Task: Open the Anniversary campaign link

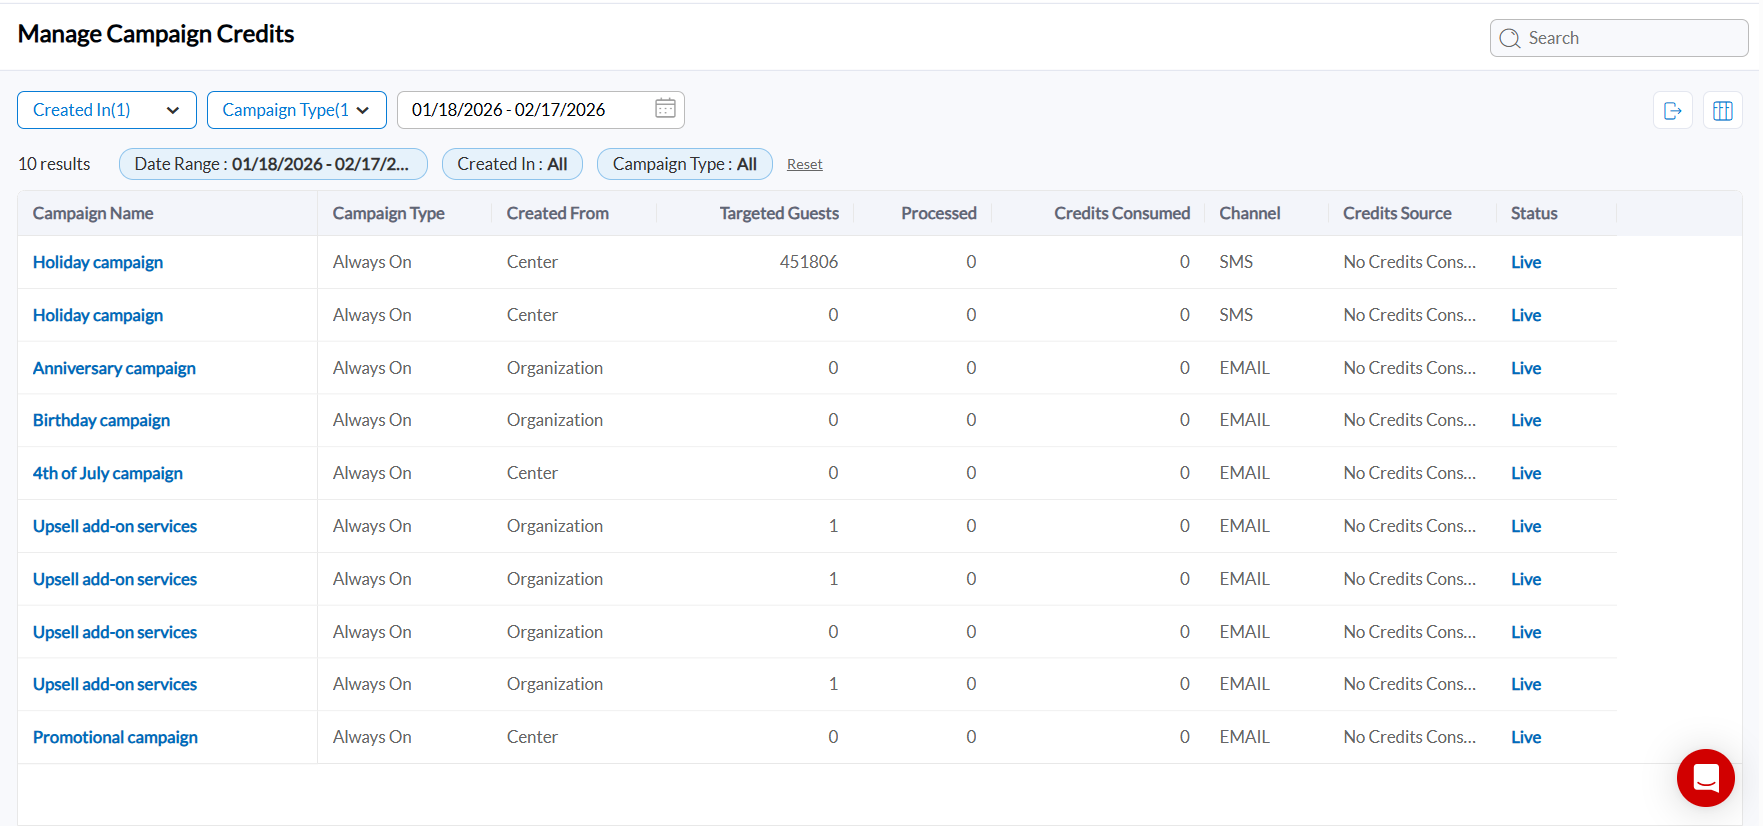Action: click(114, 368)
